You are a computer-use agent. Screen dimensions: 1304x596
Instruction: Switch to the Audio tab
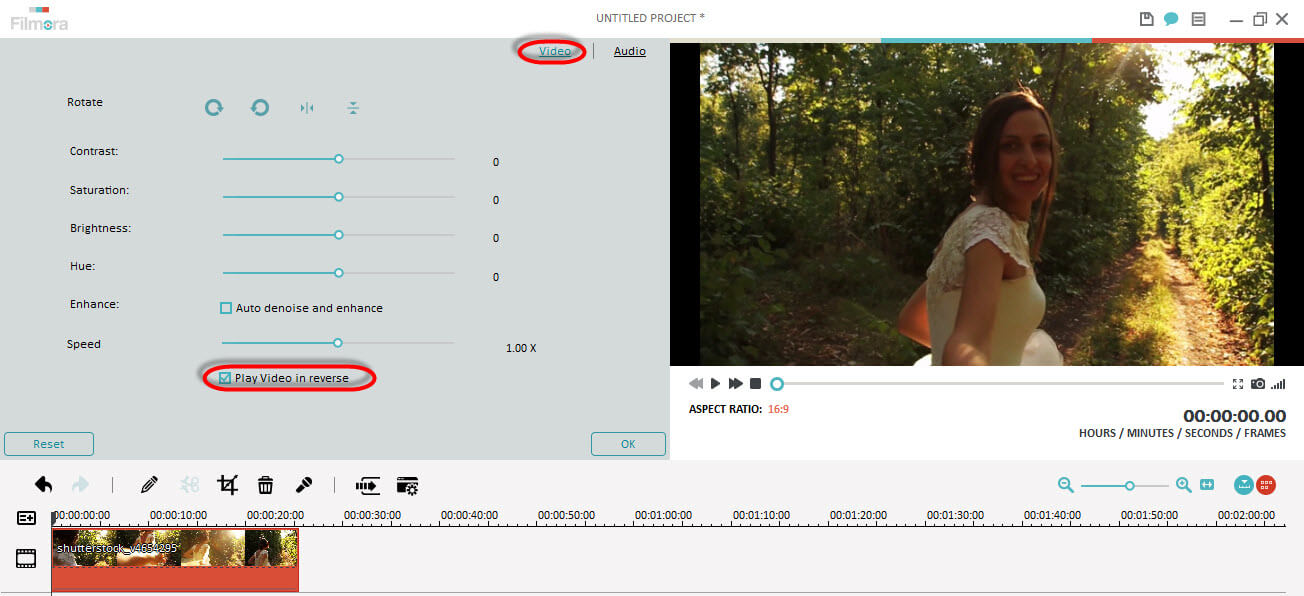point(630,51)
